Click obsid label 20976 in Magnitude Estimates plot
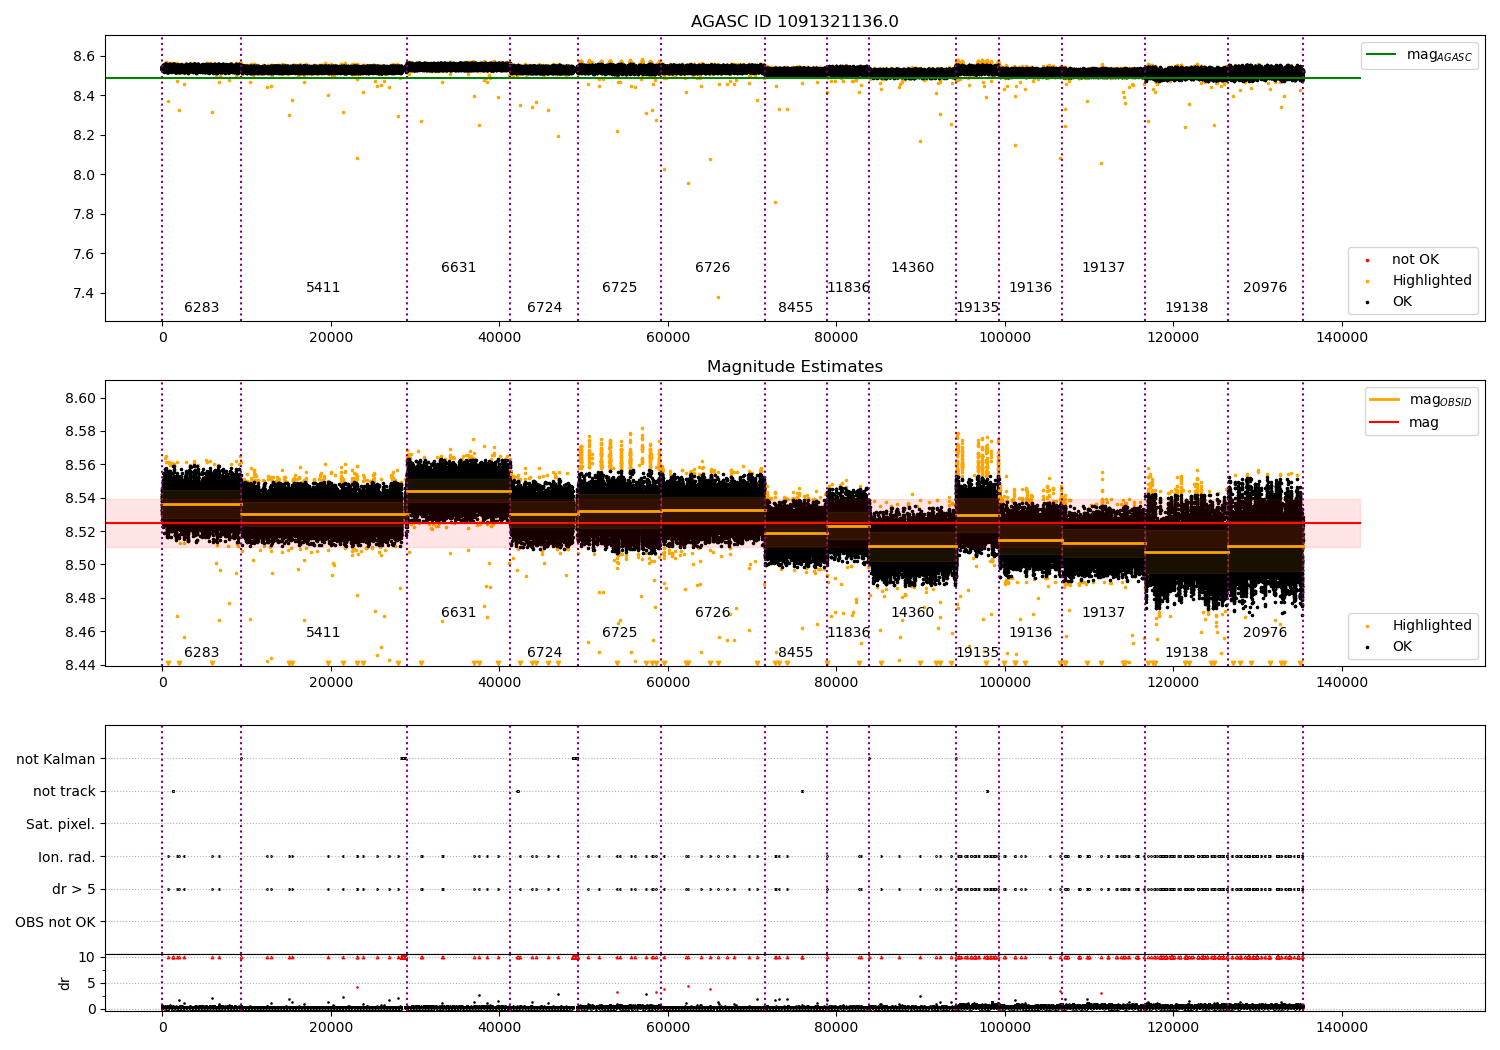This screenshot has height=1050, width=1500. pyautogui.click(x=1265, y=633)
